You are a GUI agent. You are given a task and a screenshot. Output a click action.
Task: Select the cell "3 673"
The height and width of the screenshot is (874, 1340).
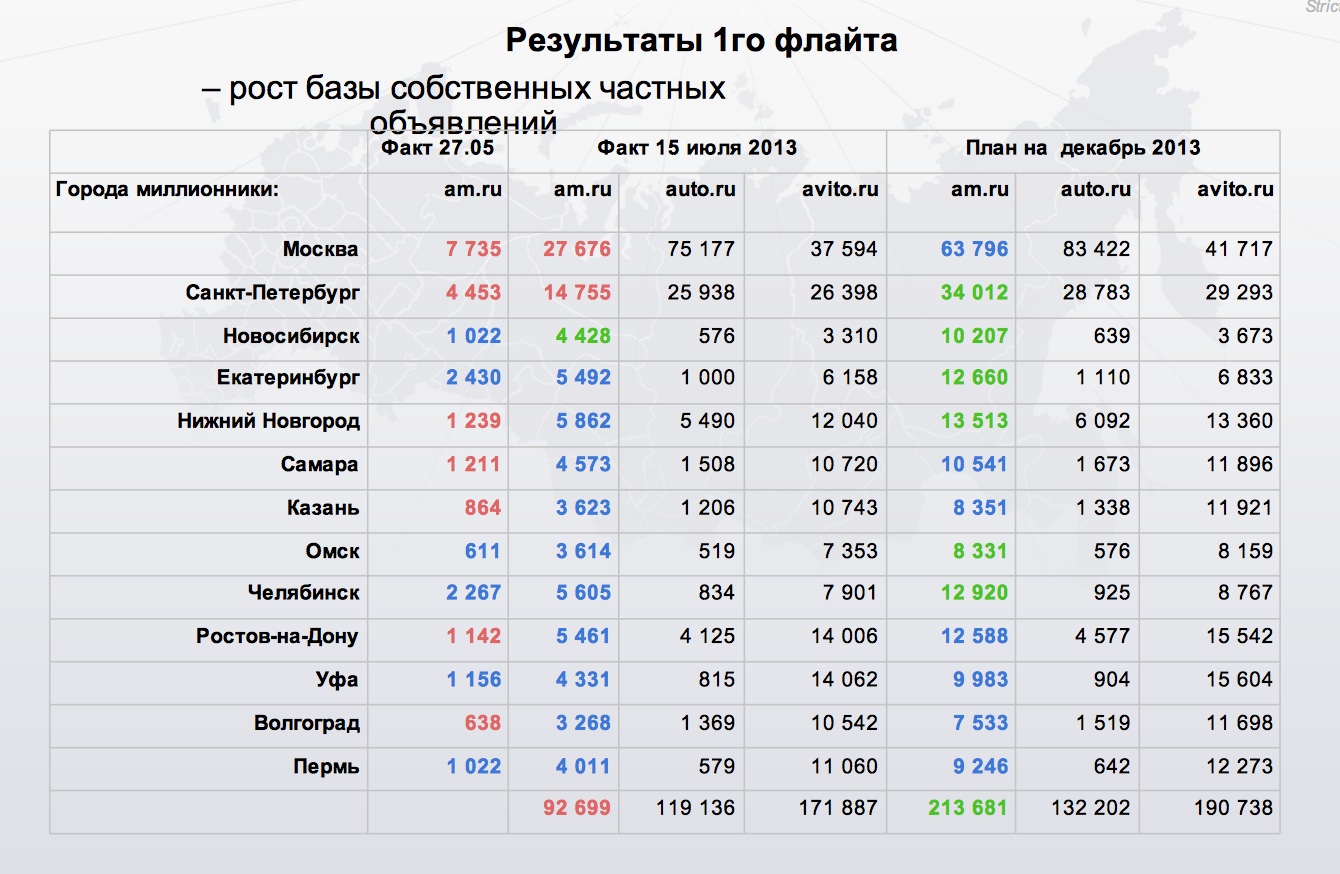tap(1246, 336)
